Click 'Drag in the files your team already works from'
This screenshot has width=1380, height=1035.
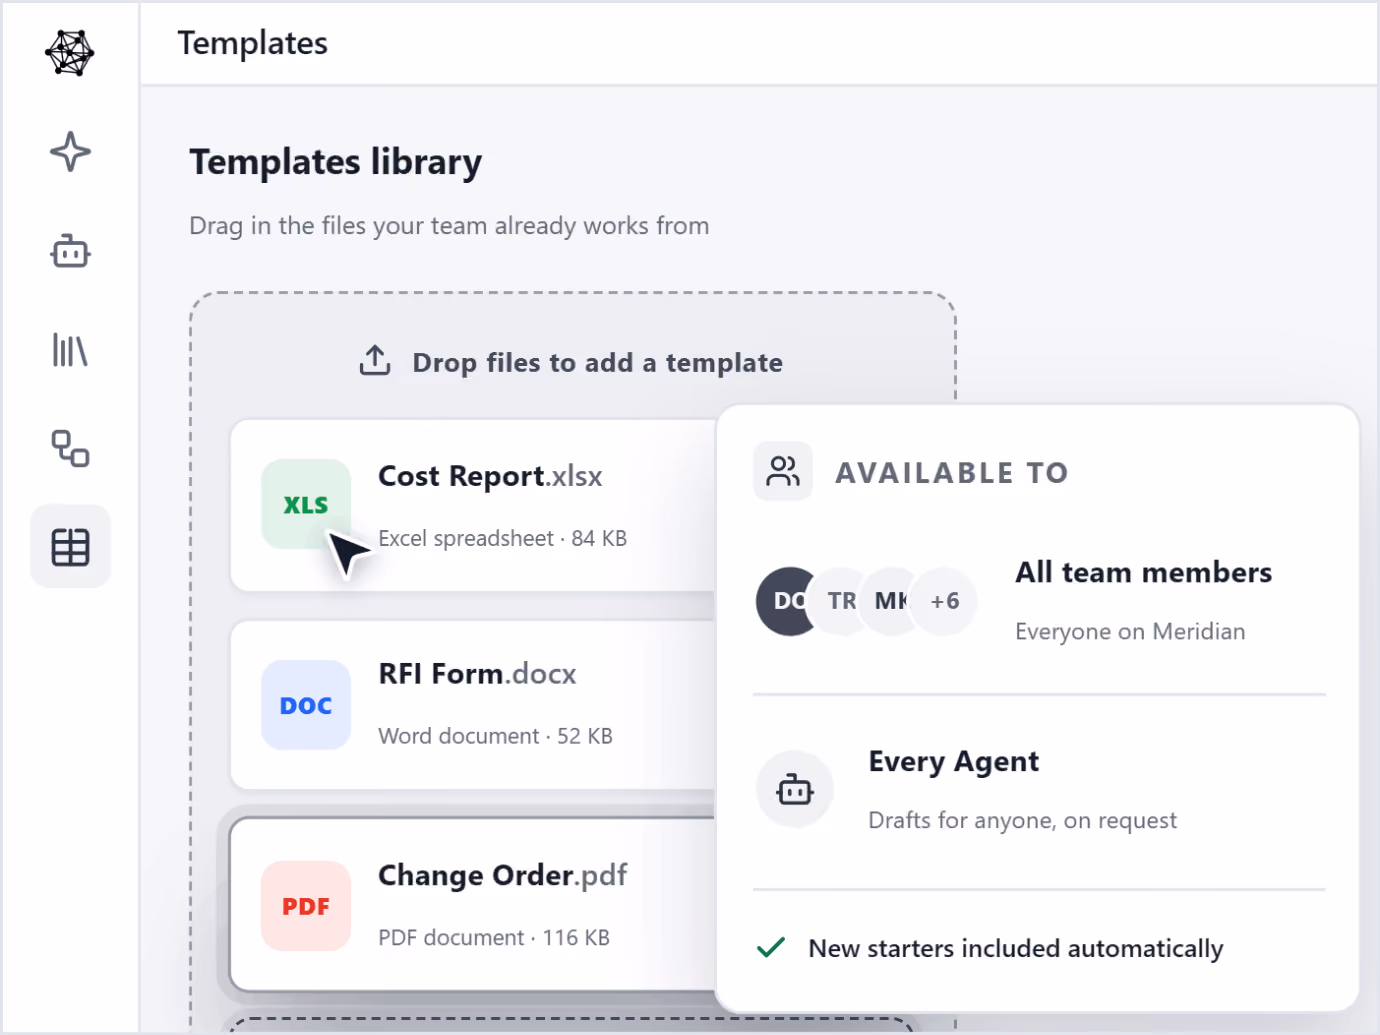tap(449, 226)
